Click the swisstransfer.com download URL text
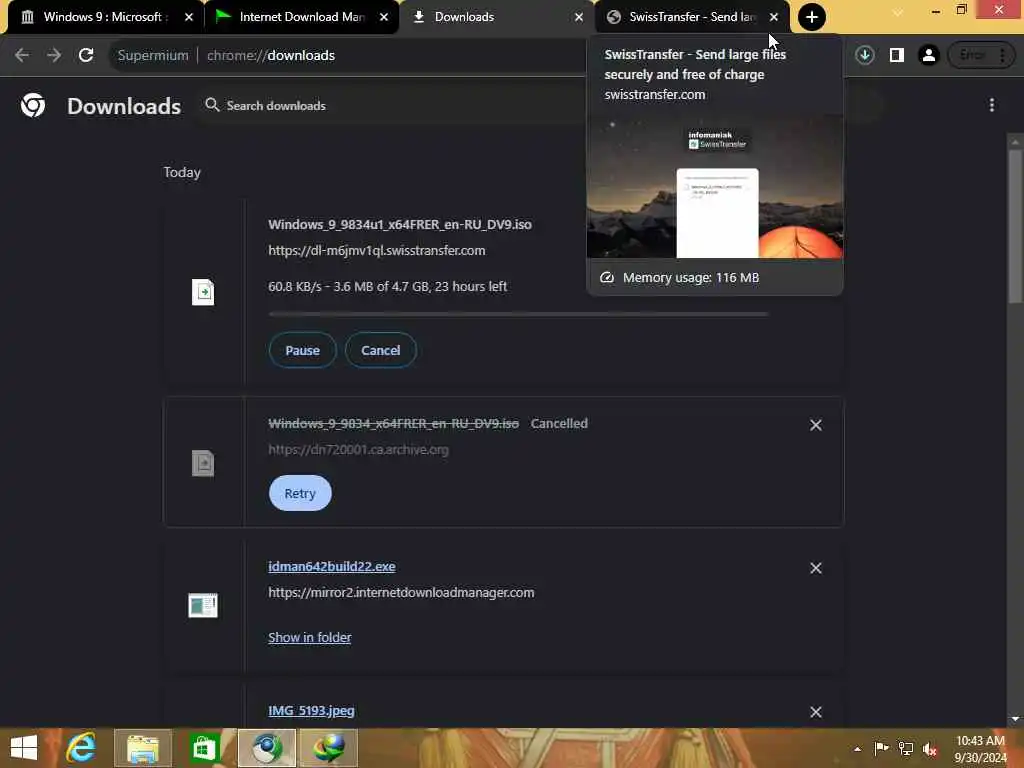 (x=377, y=251)
